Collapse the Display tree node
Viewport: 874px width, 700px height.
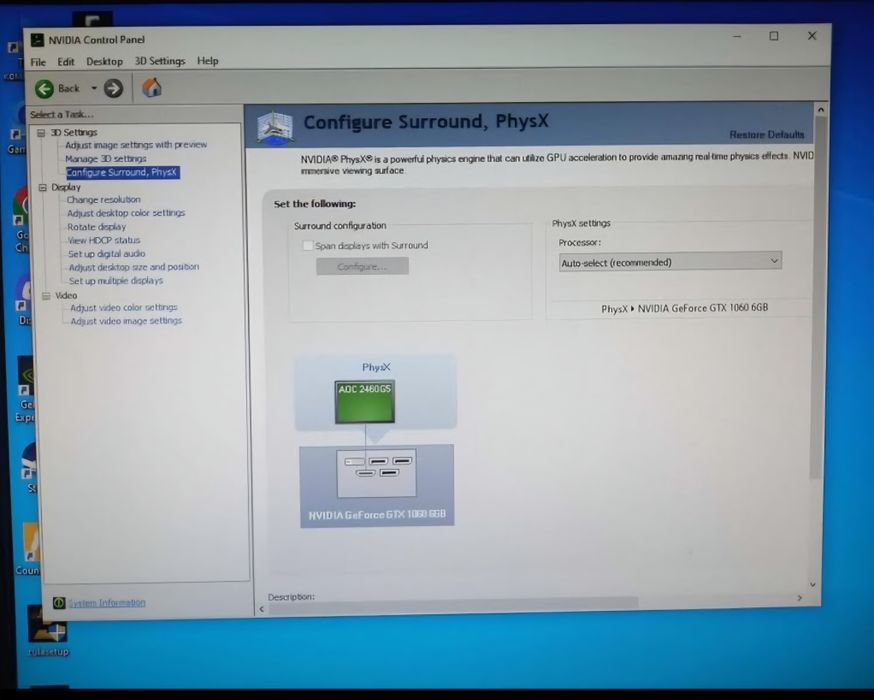(43, 187)
